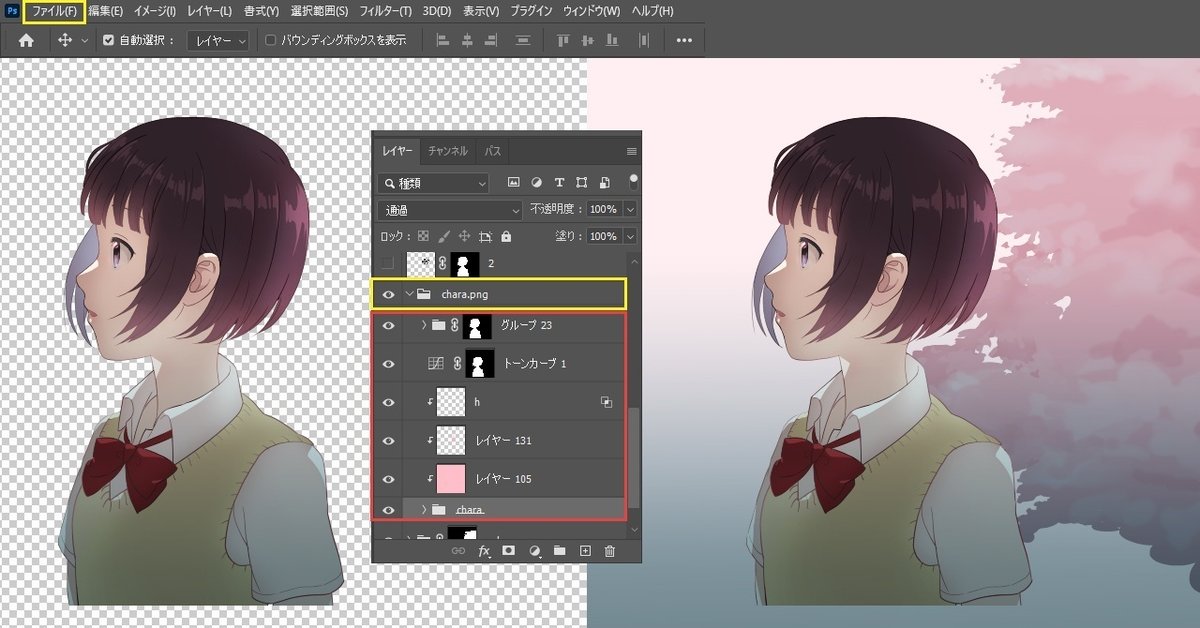
Task: Open the 塗り fill slider arrow
Action: coord(630,237)
